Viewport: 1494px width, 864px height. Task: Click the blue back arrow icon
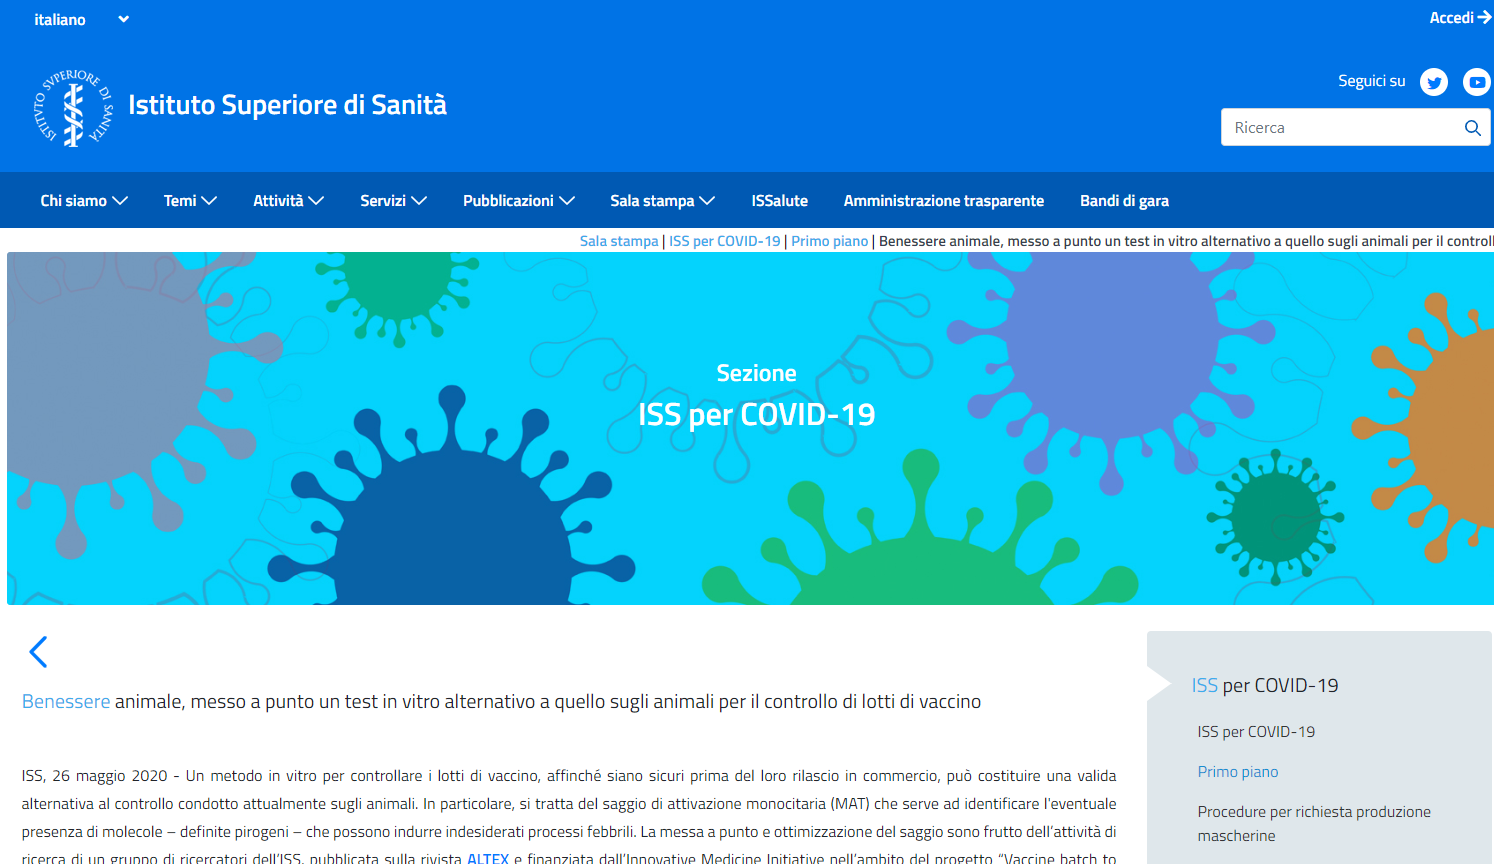(x=38, y=652)
